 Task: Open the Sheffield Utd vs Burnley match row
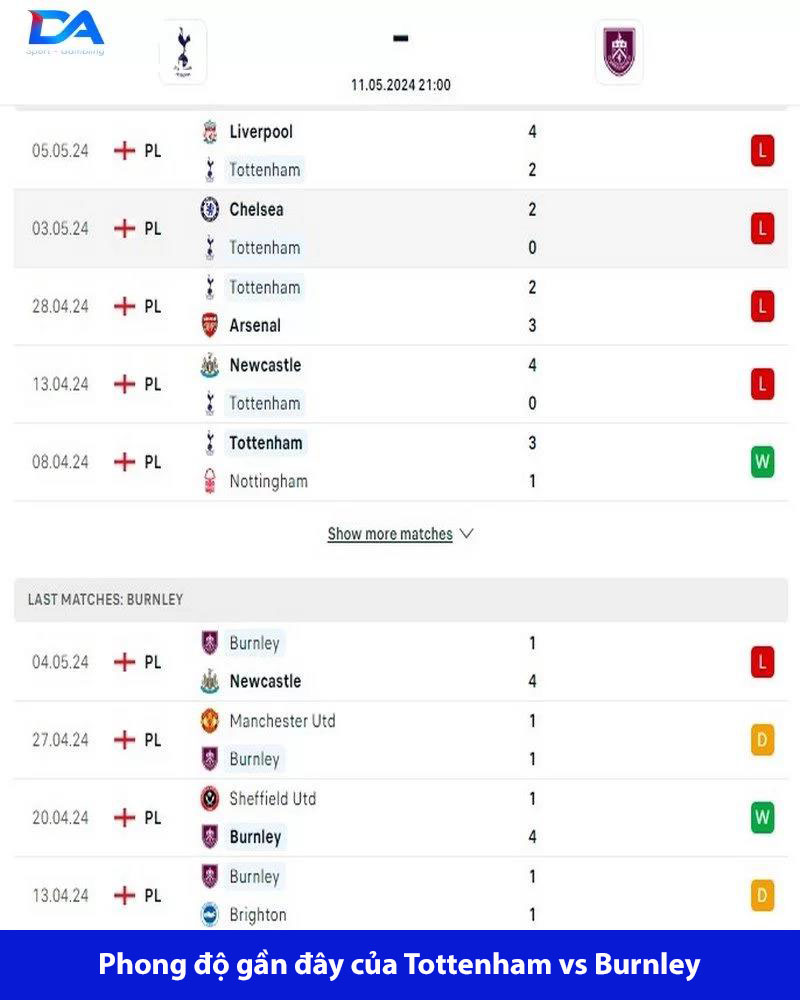coord(400,818)
